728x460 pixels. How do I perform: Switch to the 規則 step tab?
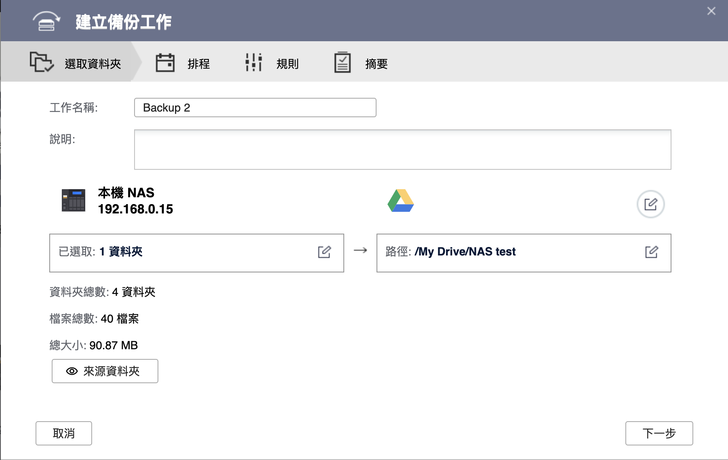pos(287,64)
